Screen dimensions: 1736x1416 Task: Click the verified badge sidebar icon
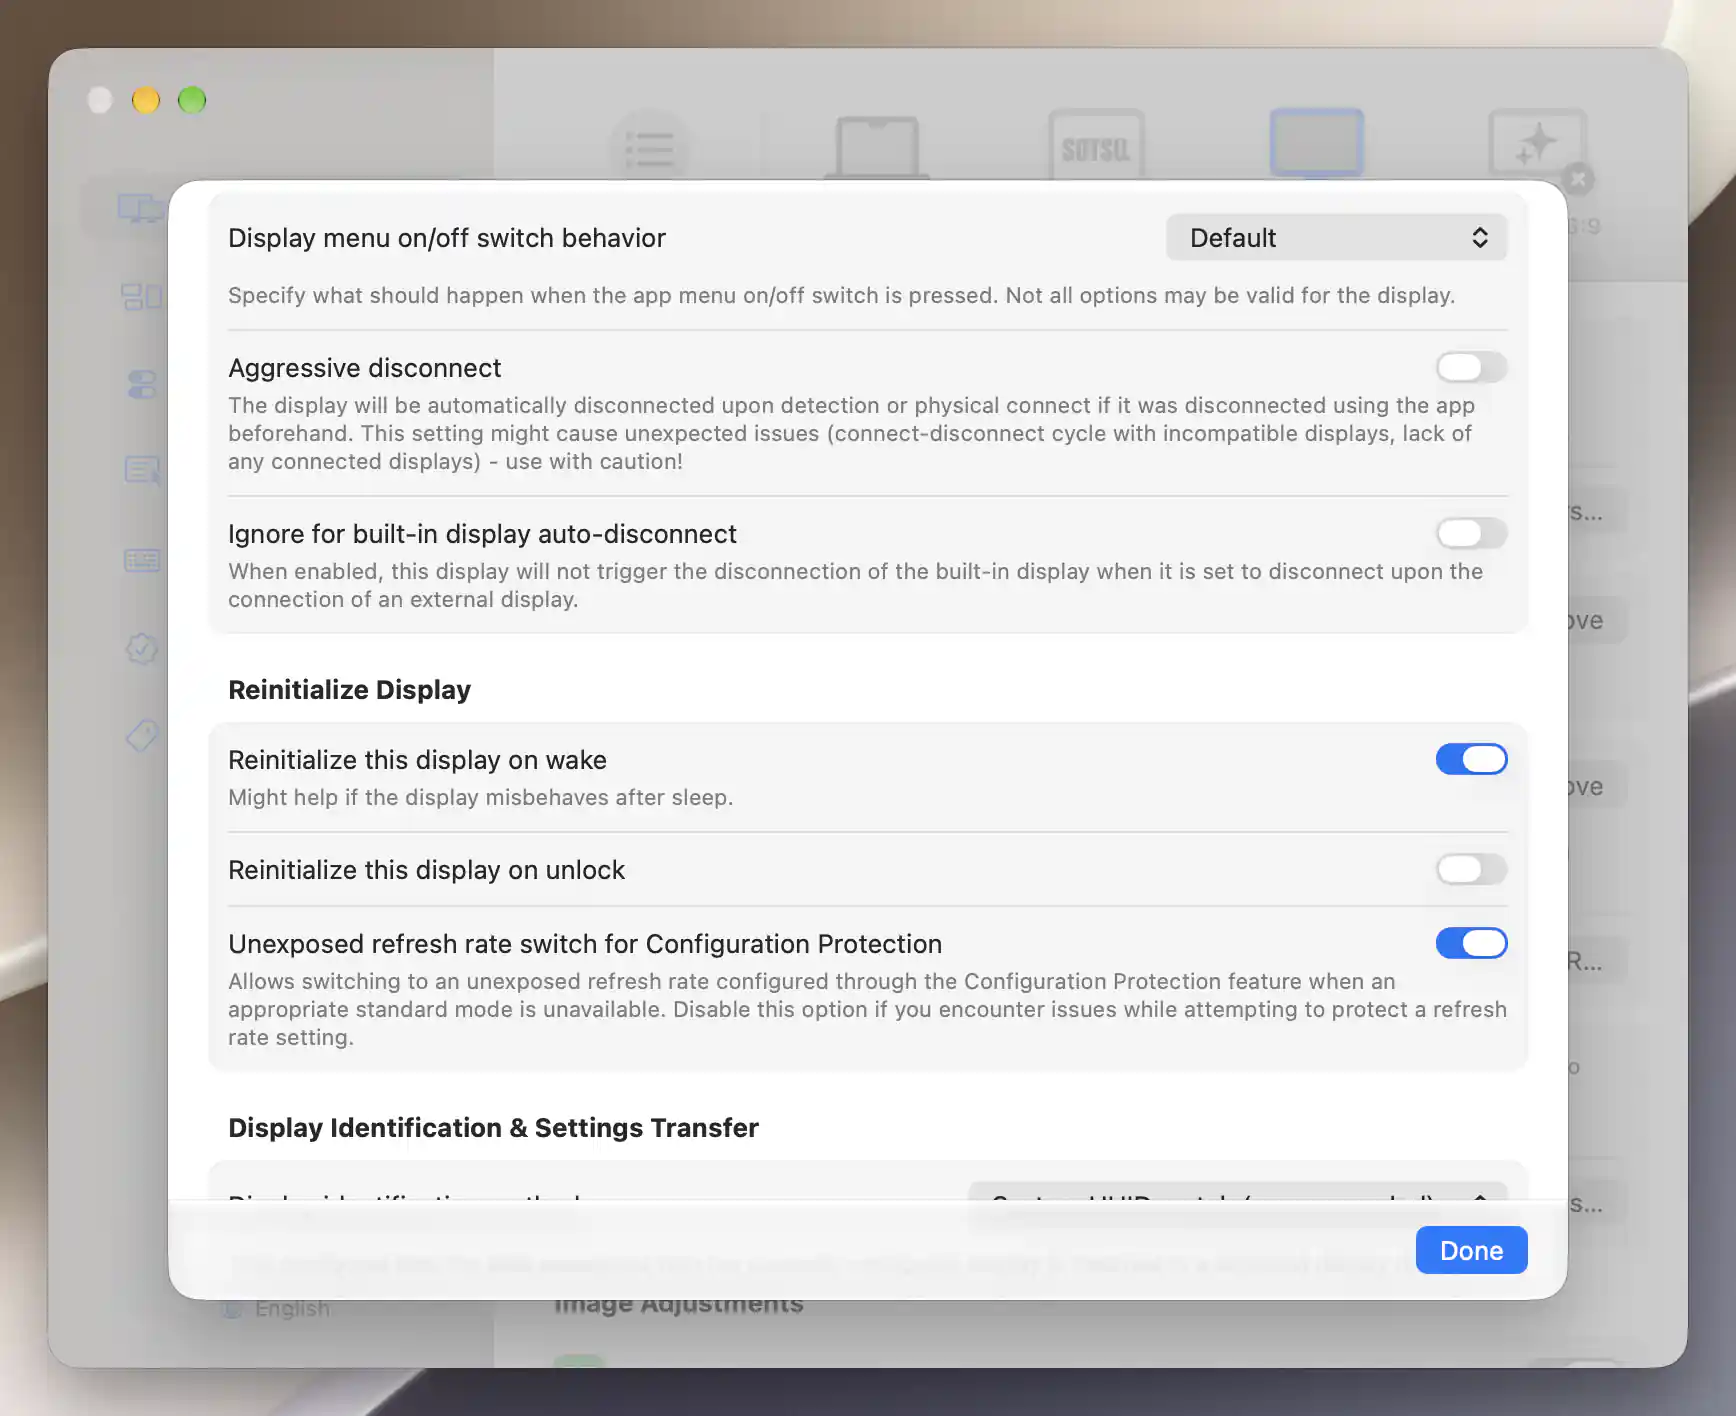click(x=142, y=648)
